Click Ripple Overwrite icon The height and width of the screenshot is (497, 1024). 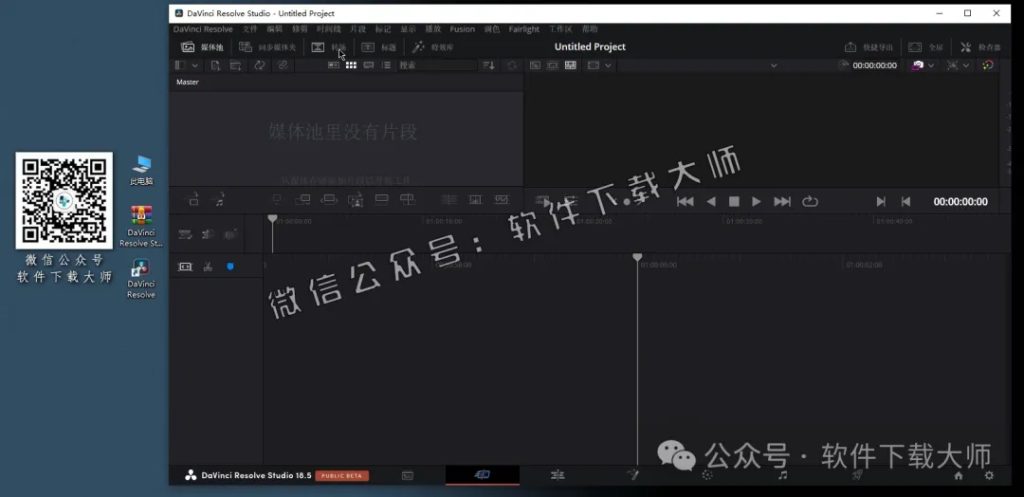tap(329, 200)
